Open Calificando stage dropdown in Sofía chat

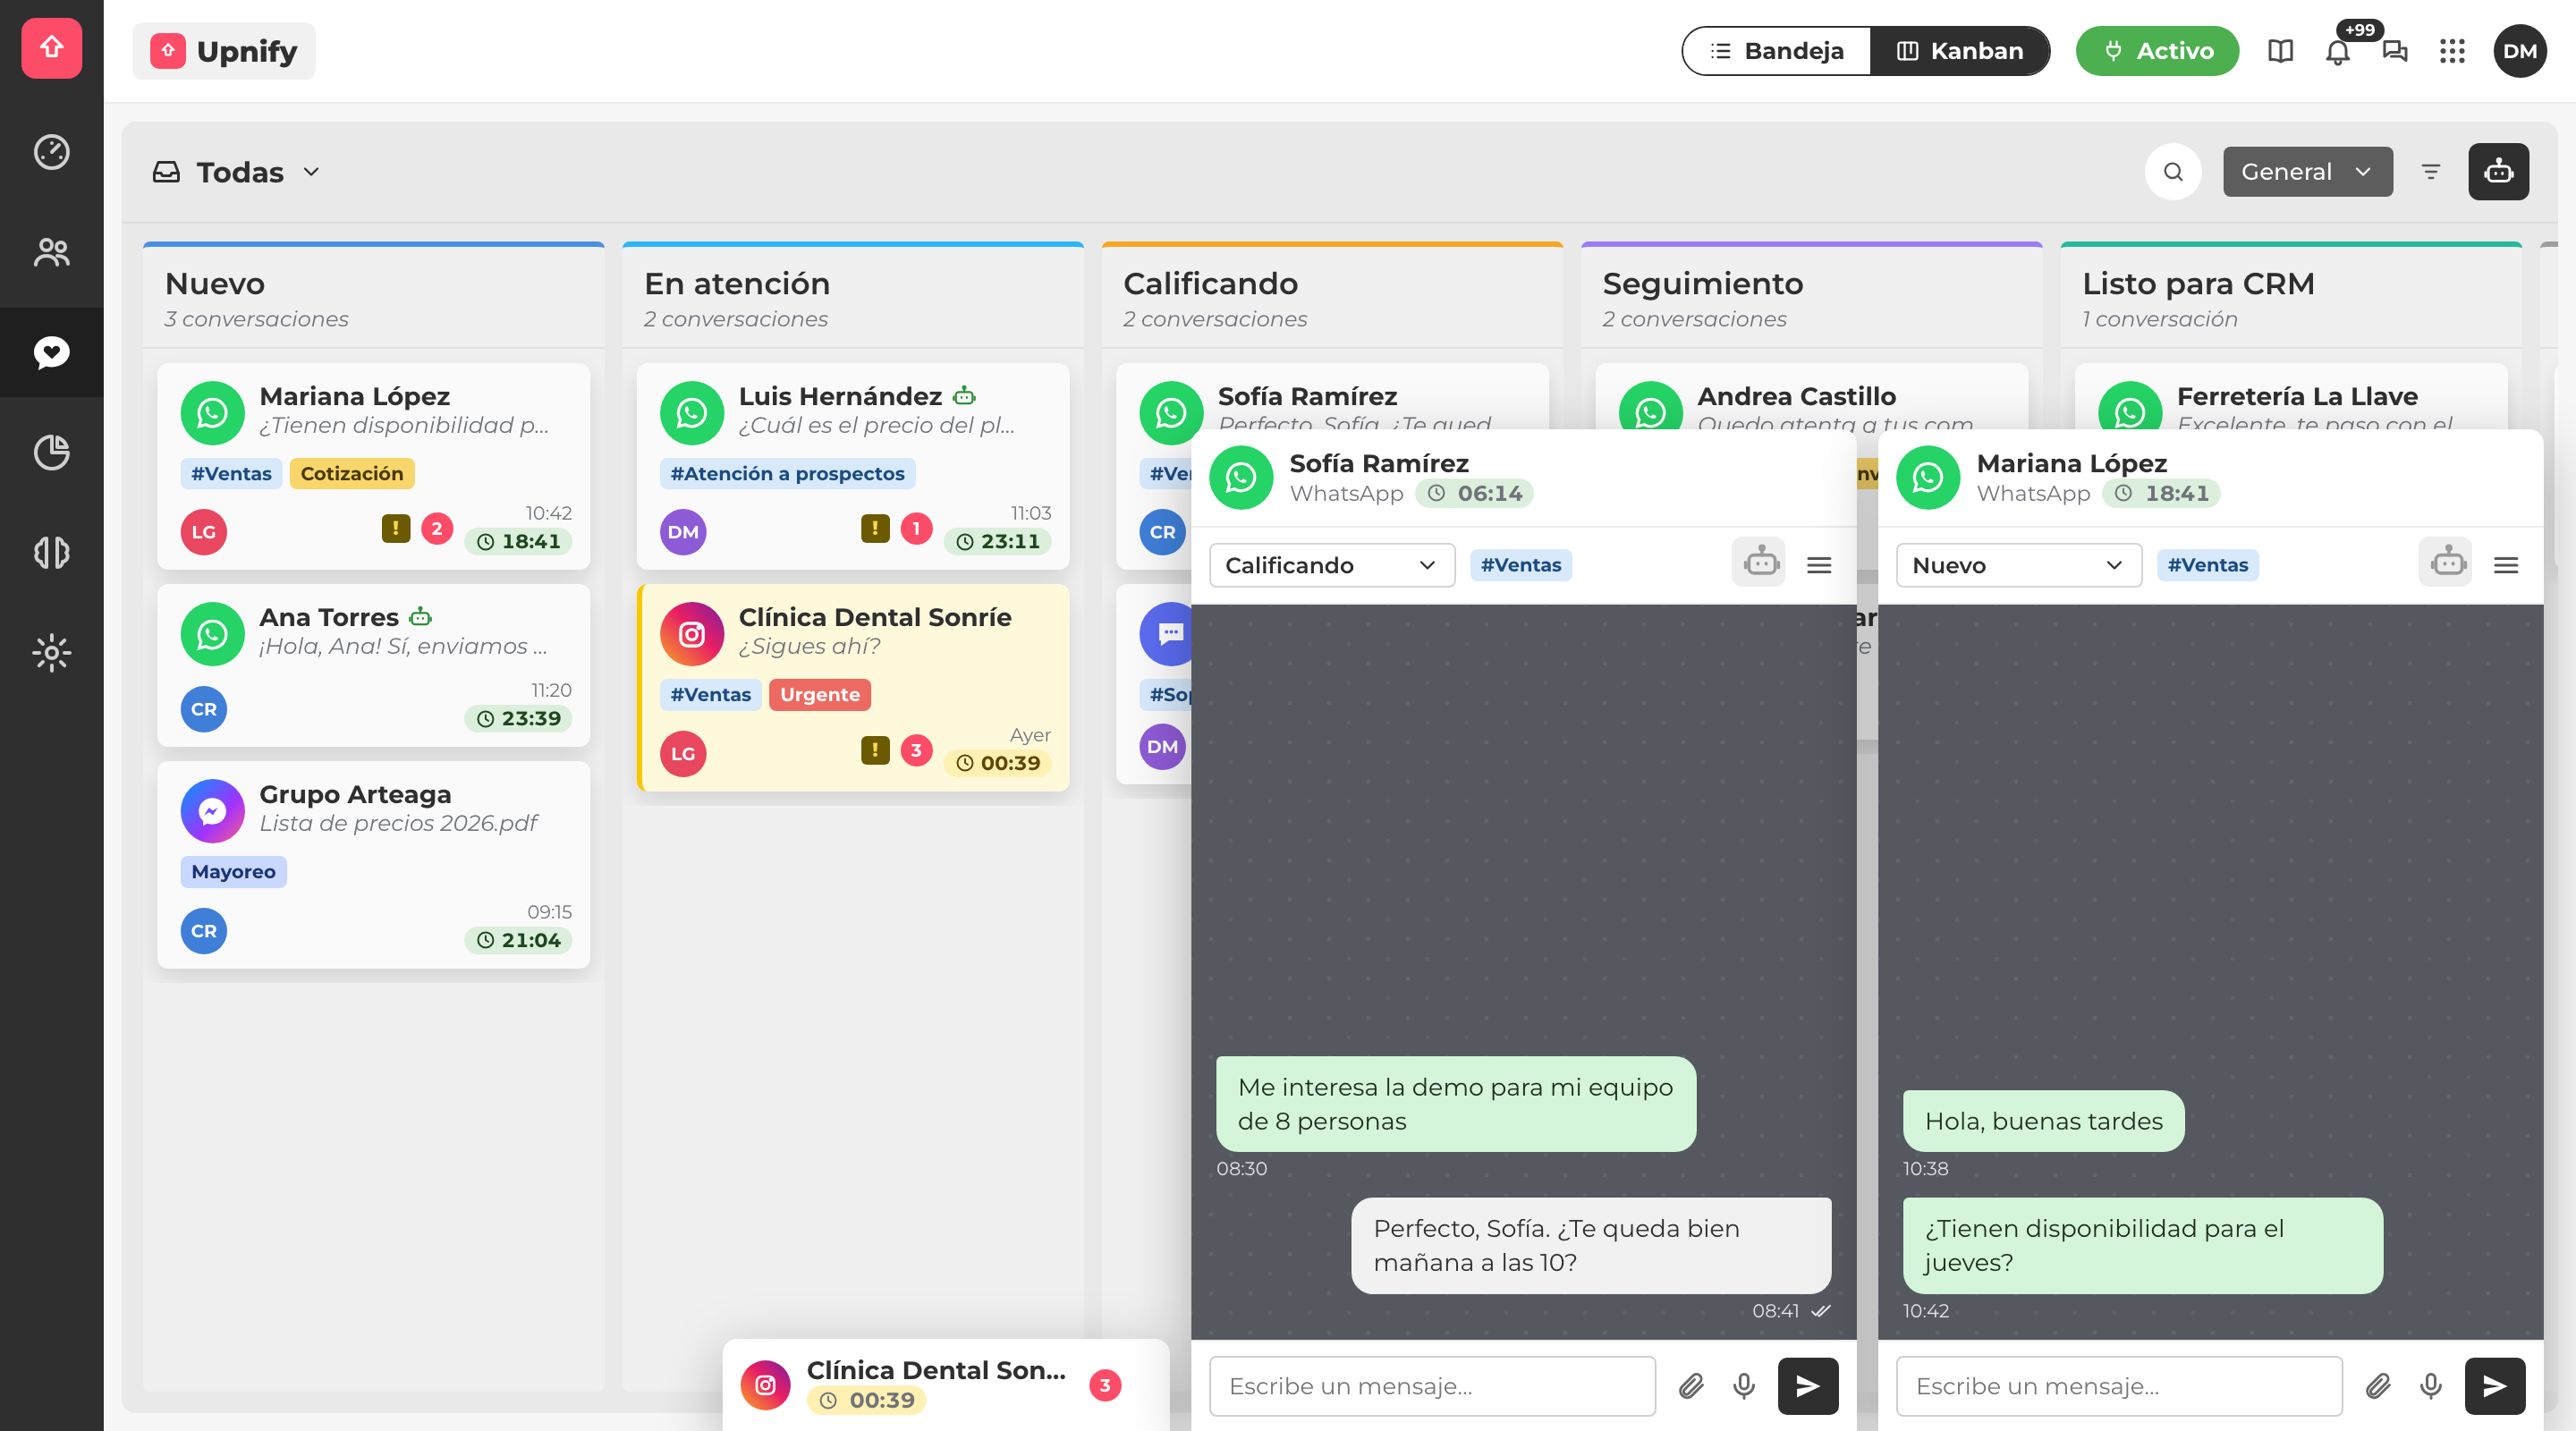[x=1332, y=565]
